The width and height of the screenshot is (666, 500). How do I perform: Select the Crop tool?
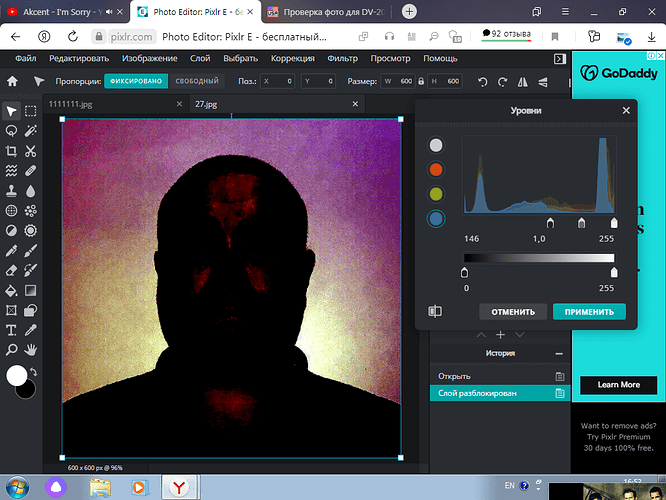(x=11, y=151)
